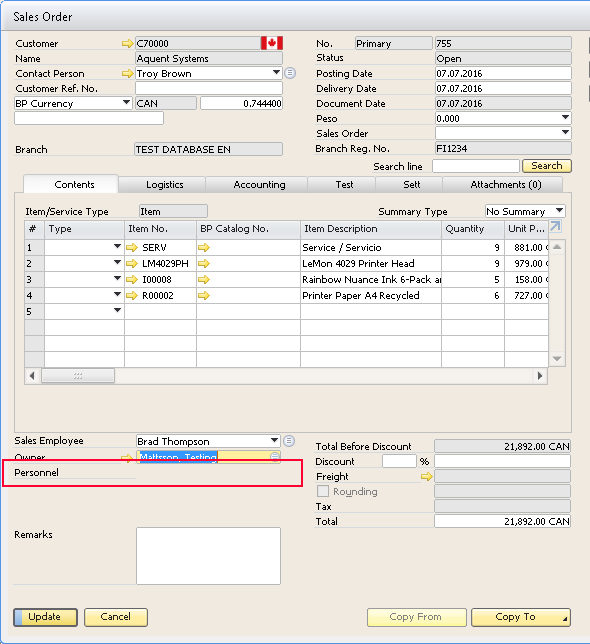Screen dimensions: 590x644
Task: Click the horizontal scrollbar thumb of table
Action: coord(78,375)
